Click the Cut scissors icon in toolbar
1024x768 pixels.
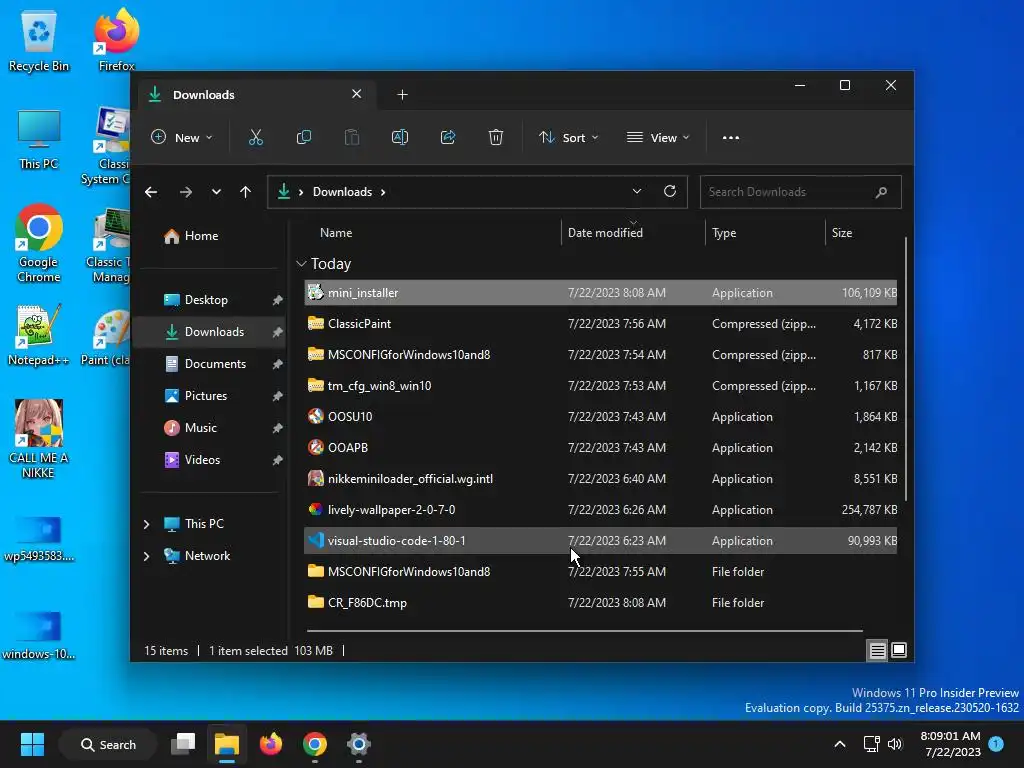tap(255, 138)
